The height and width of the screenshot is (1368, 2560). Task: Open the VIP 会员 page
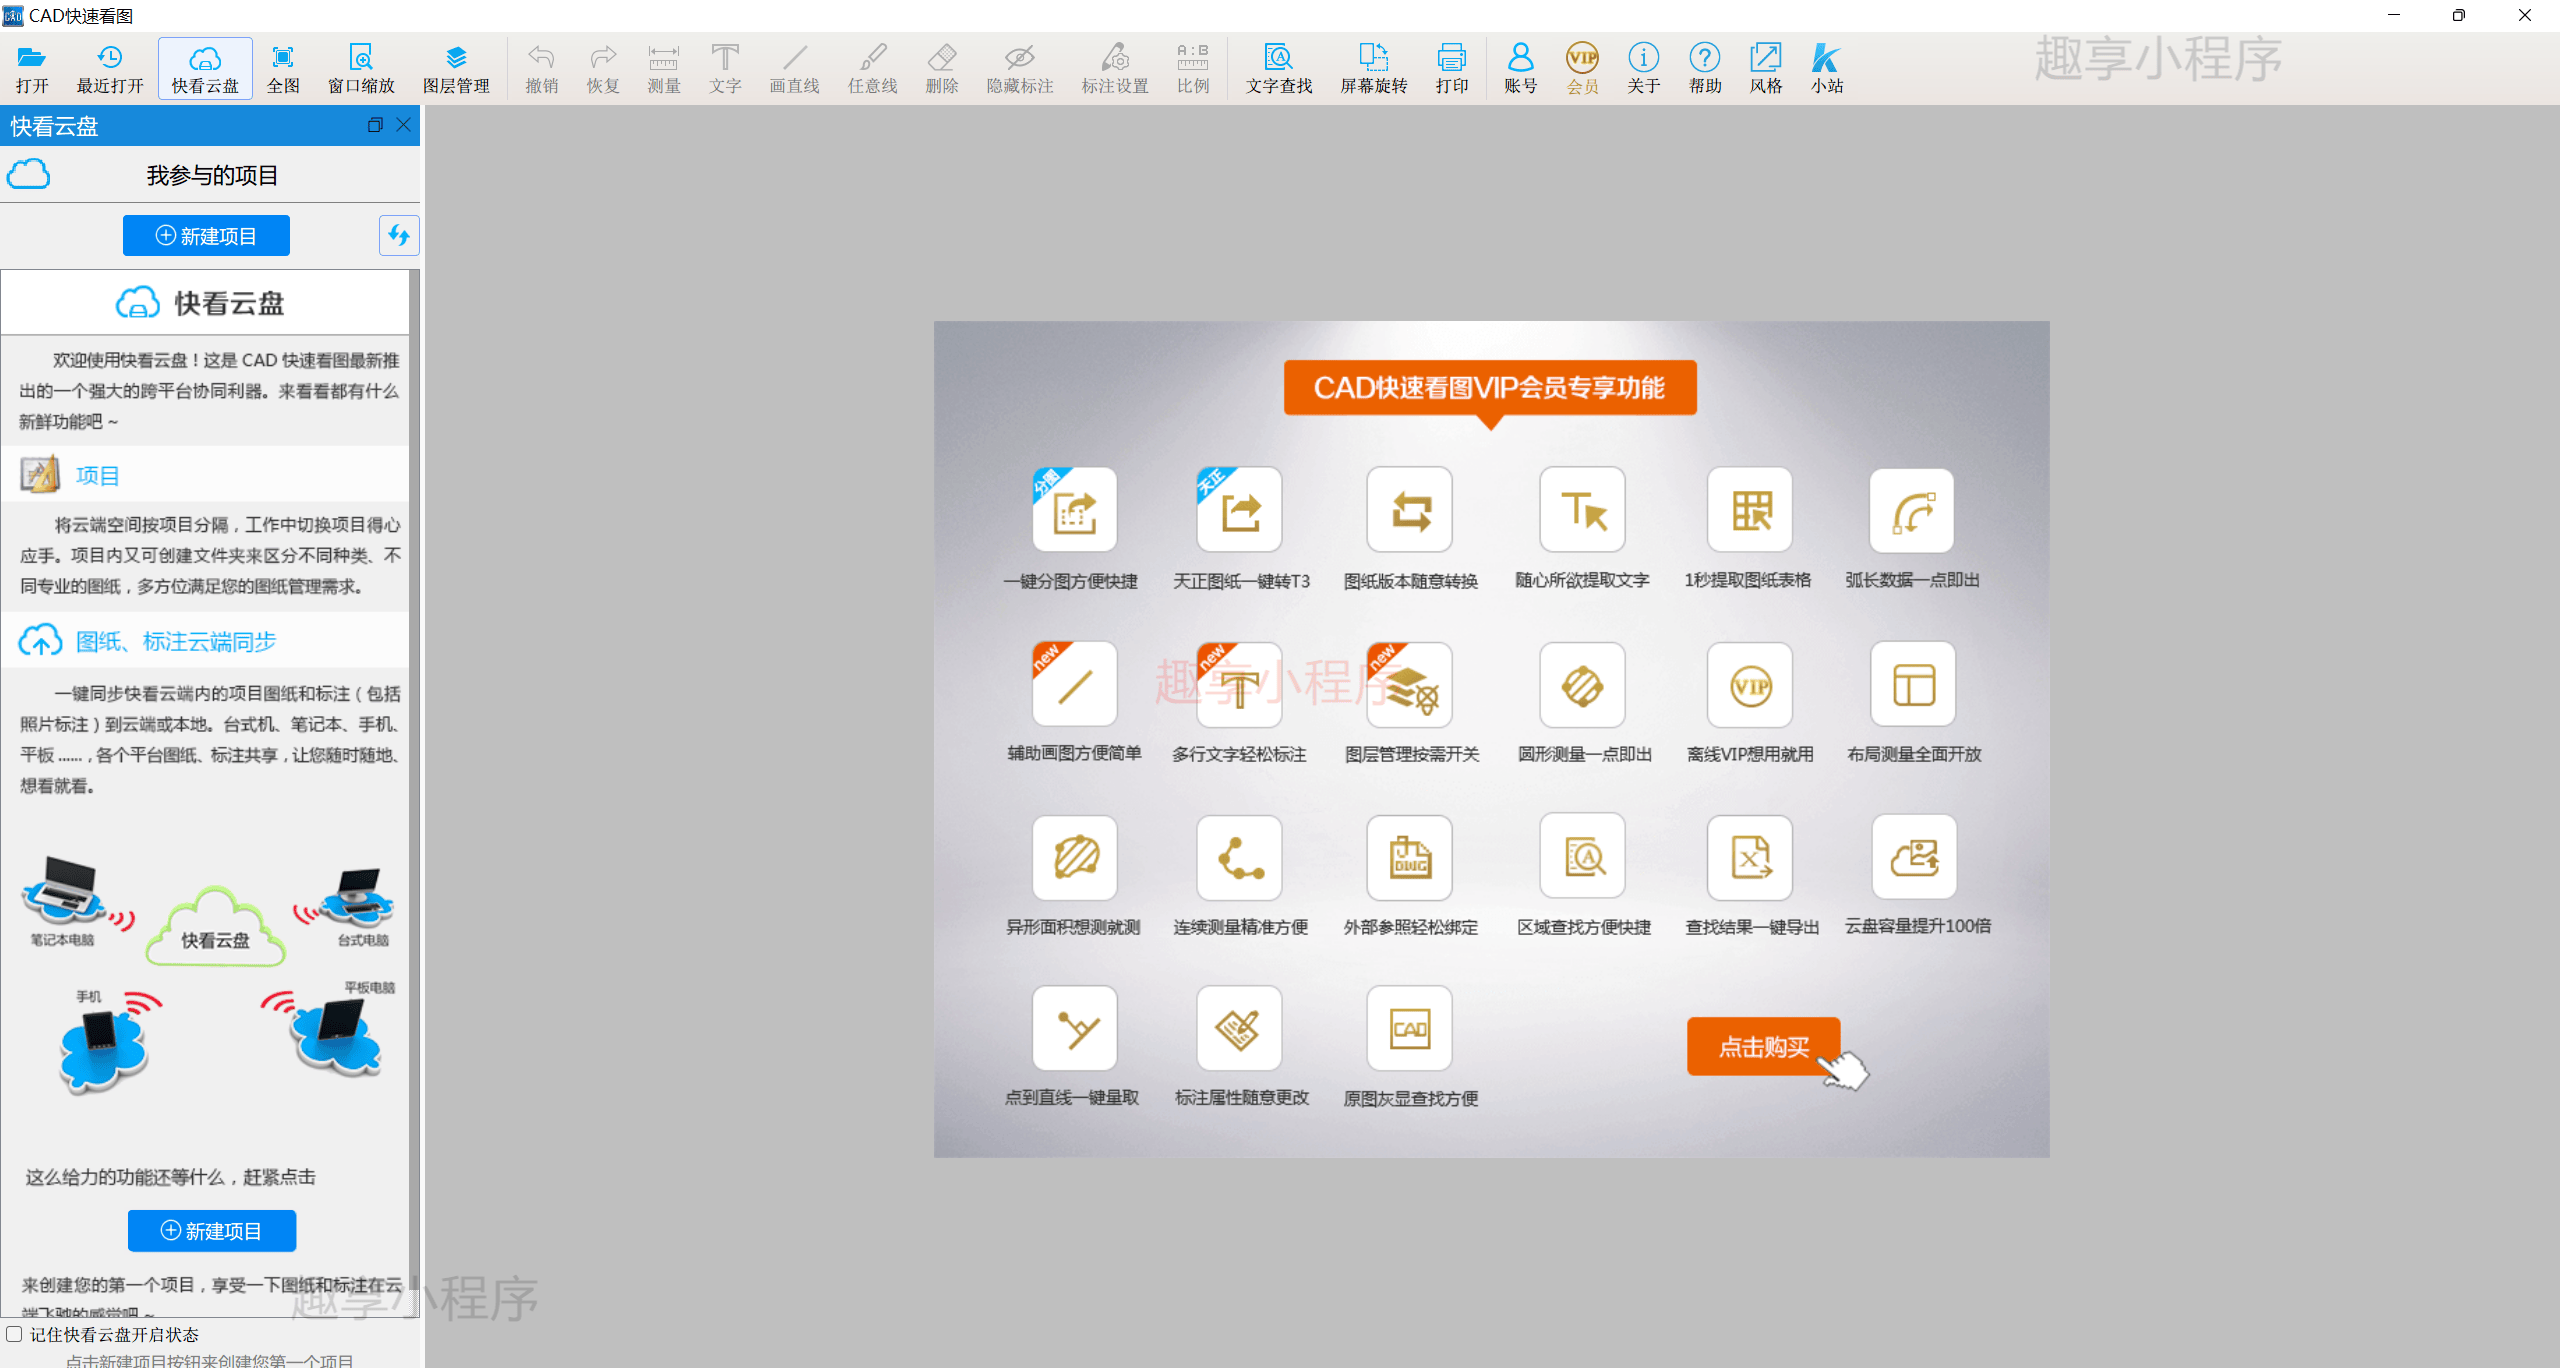(1582, 69)
